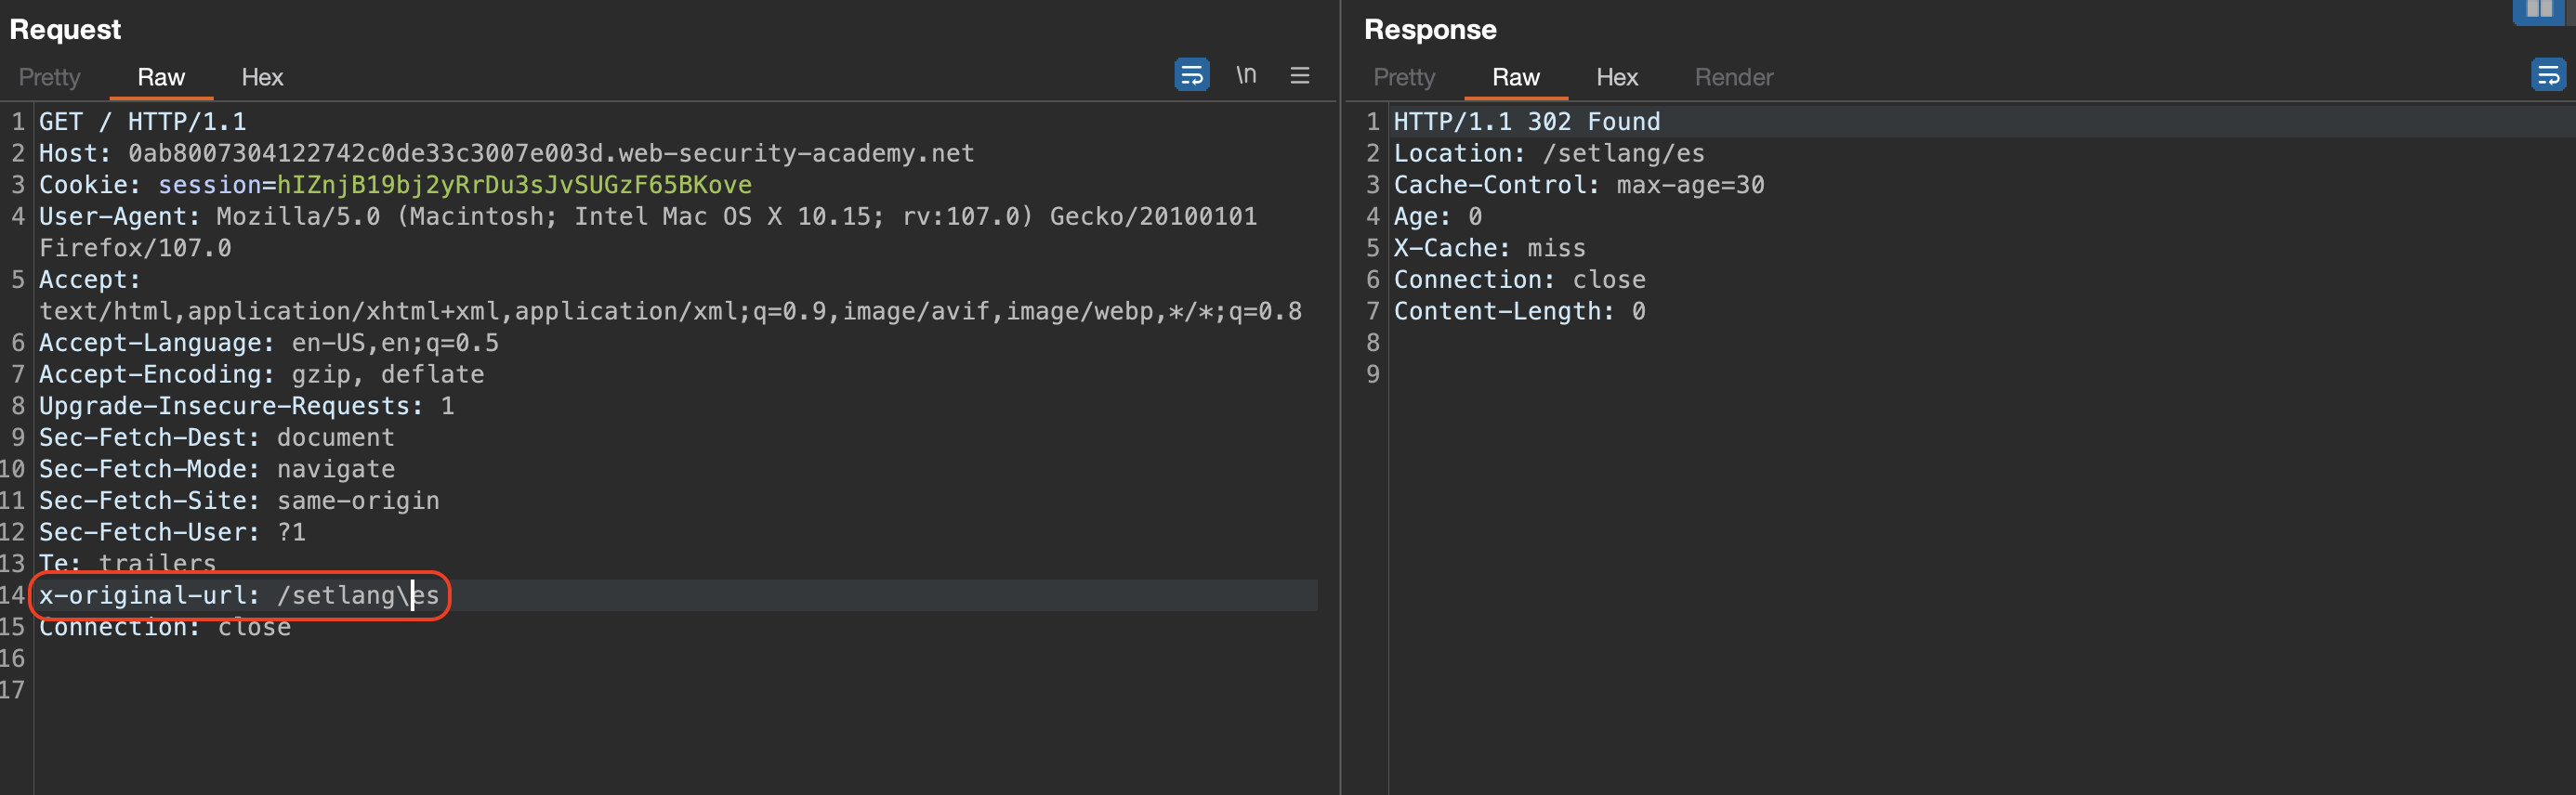Click the HTTP/1.1 302 Found status line
The height and width of the screenshot is (795, 2576).
1526,122
